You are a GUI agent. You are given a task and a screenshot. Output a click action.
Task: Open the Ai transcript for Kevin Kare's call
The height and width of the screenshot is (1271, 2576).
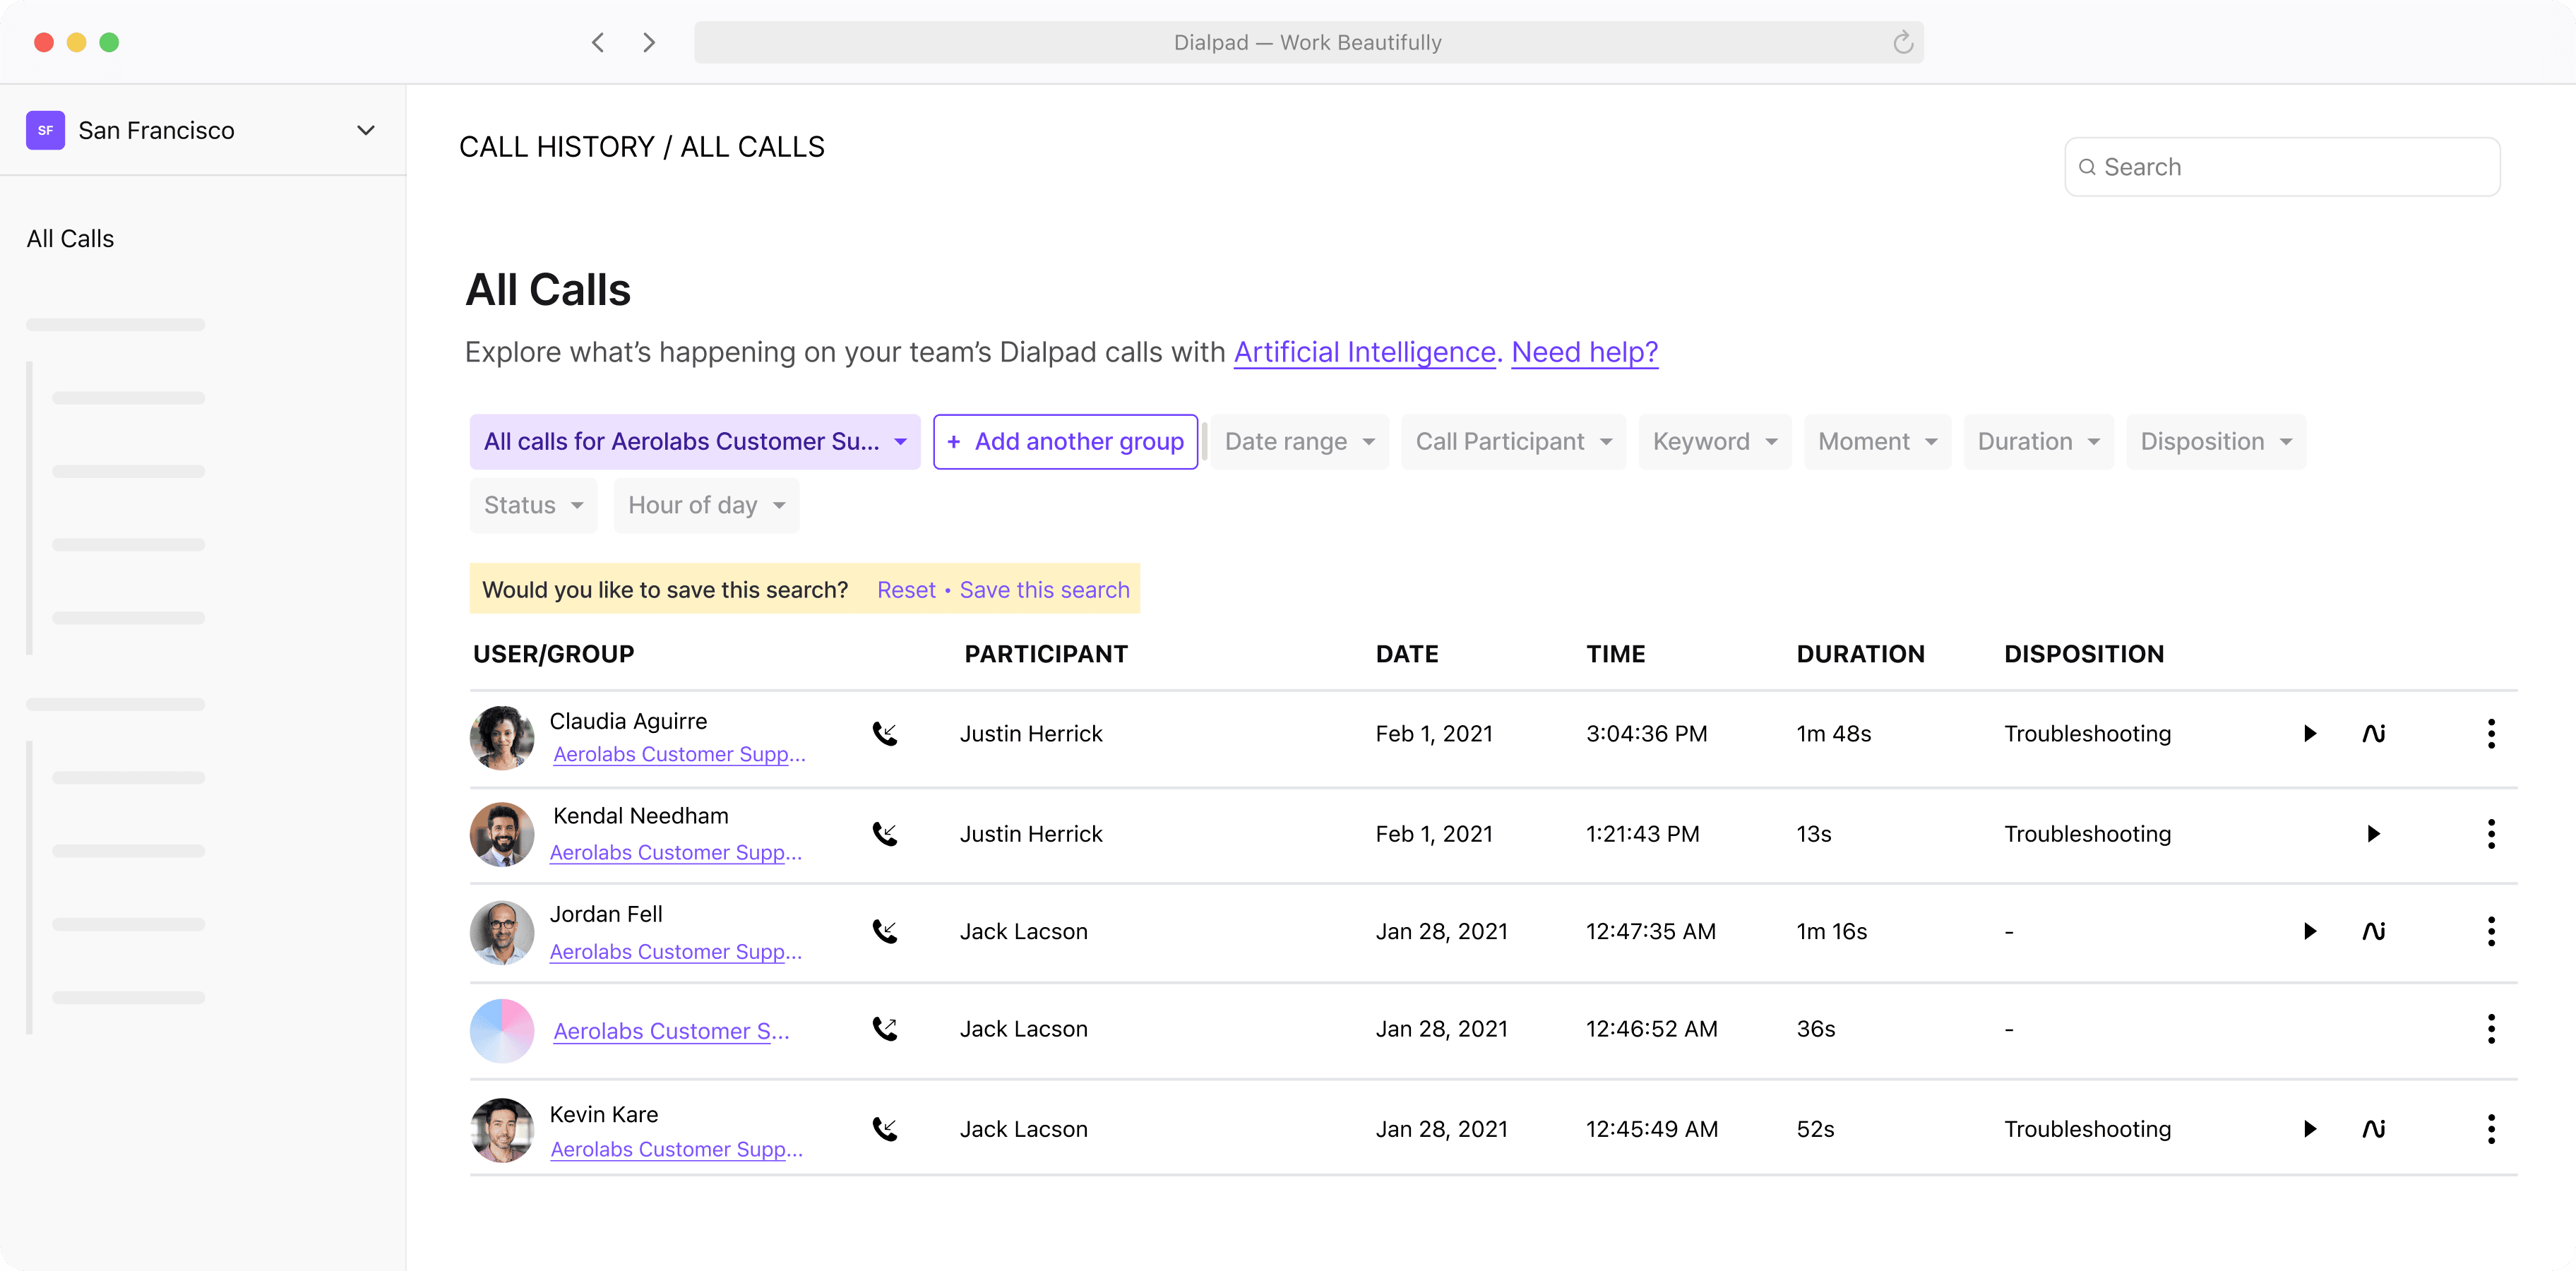pyautogui.click(x=2375, y=1128)
